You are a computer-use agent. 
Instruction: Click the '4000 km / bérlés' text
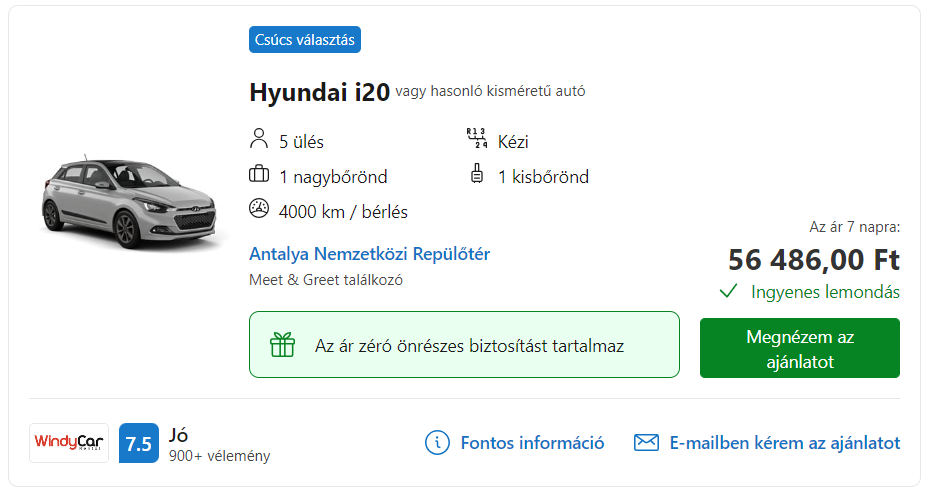pos(343,212)
